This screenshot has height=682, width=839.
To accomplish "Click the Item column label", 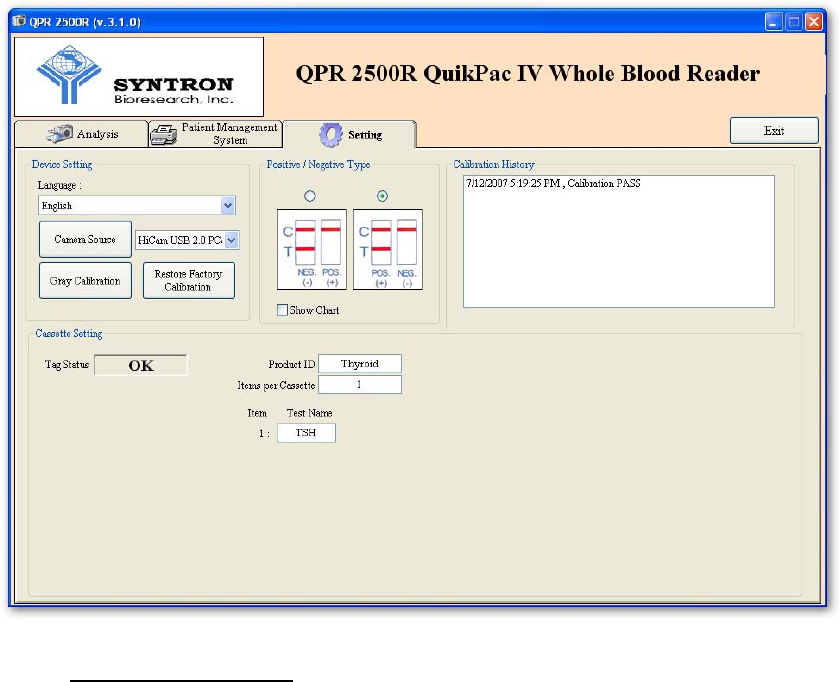I will coord(257,413).
